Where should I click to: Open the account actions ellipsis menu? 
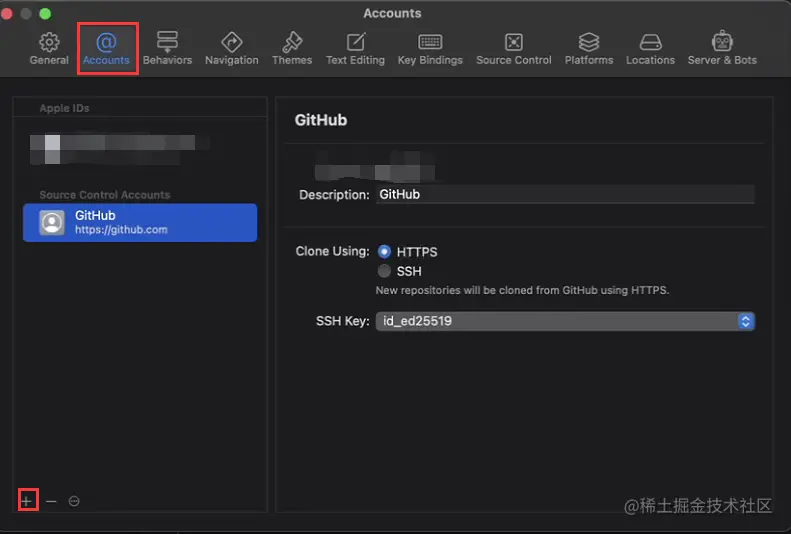[74, 501]
